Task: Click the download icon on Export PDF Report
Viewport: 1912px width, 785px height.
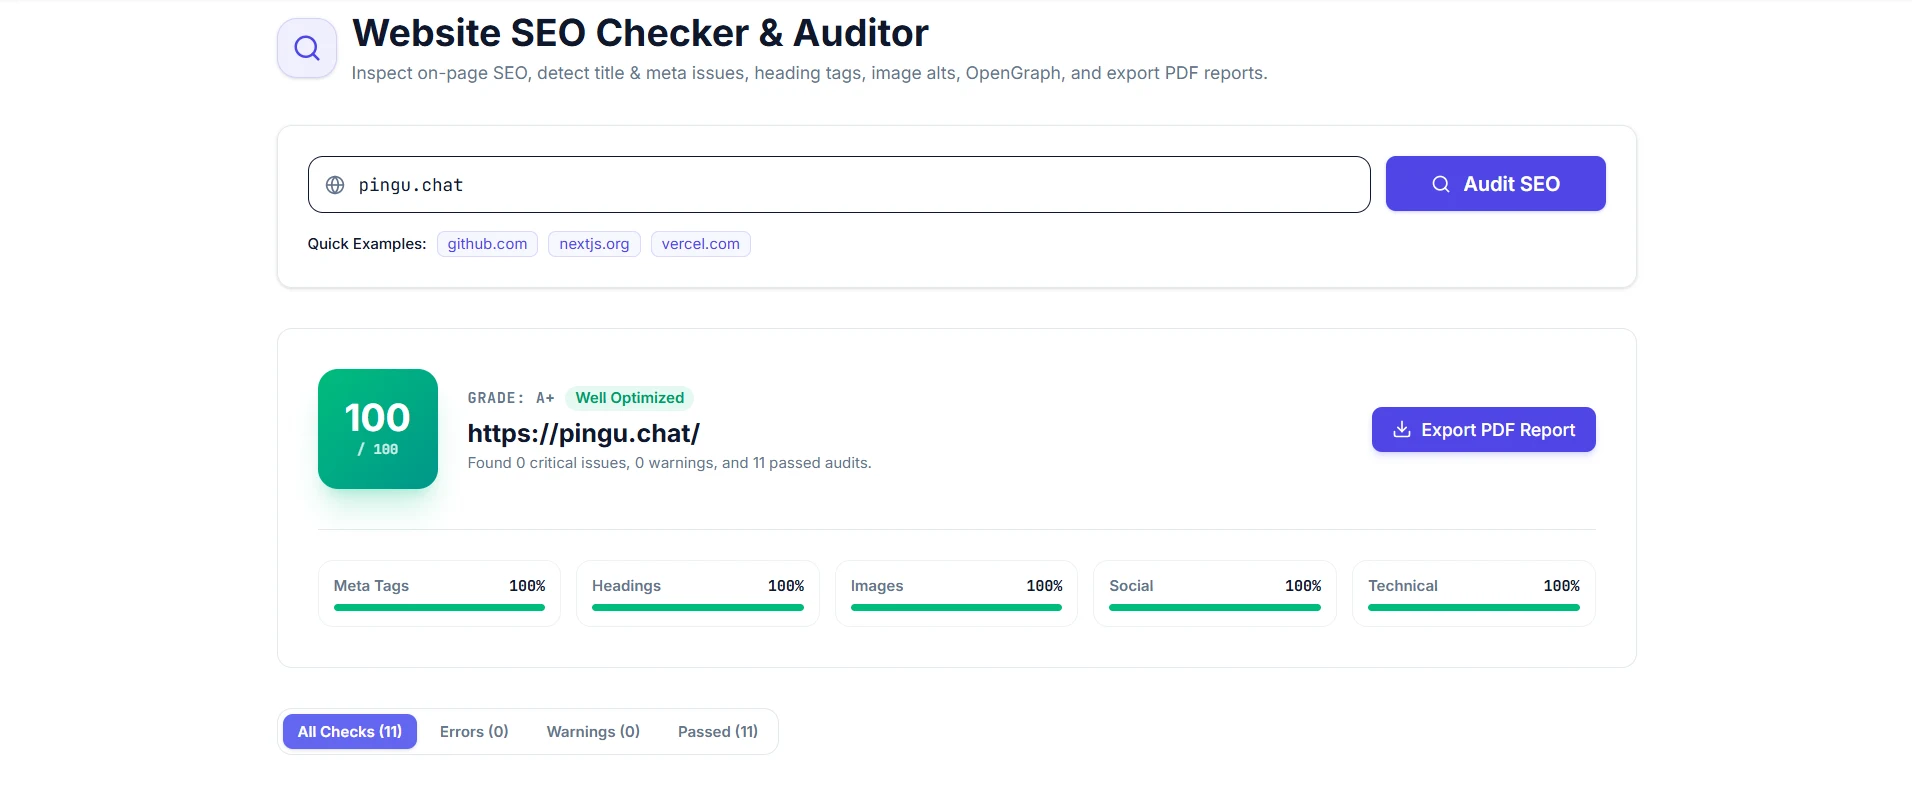Action: (1402, 429)
